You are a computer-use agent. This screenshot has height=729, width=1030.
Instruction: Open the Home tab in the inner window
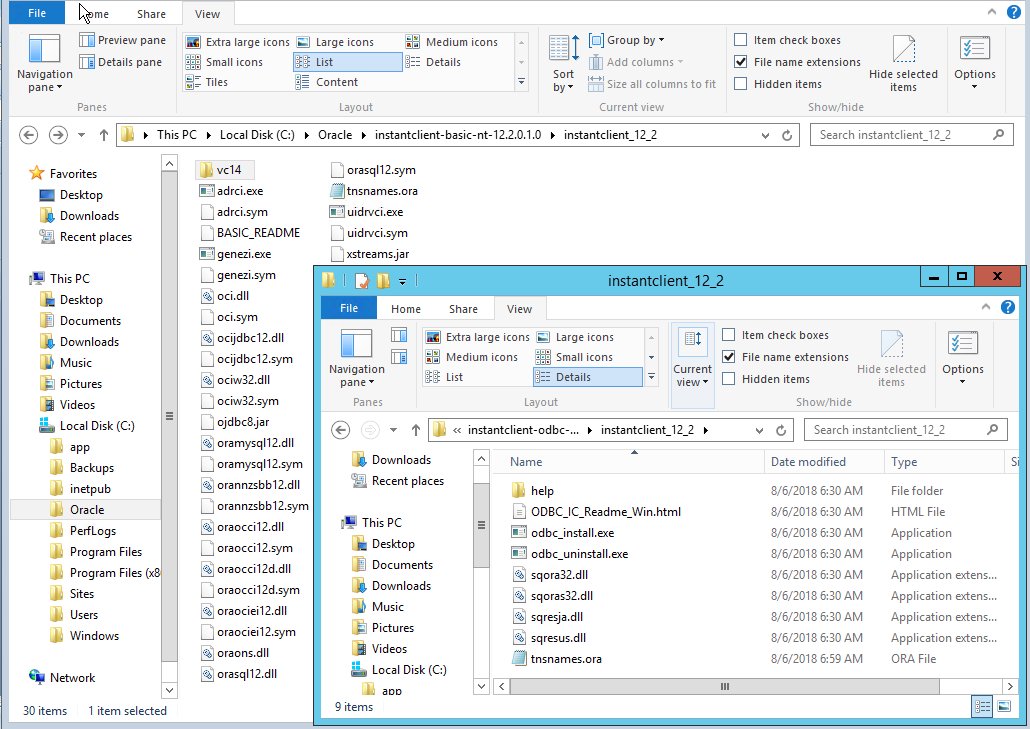click(404, 308)
